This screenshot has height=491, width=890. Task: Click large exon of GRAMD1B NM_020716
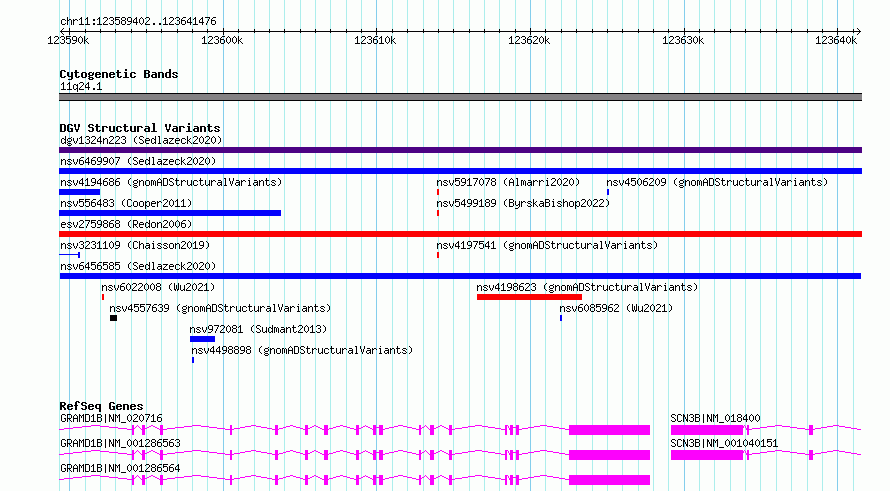610,430
